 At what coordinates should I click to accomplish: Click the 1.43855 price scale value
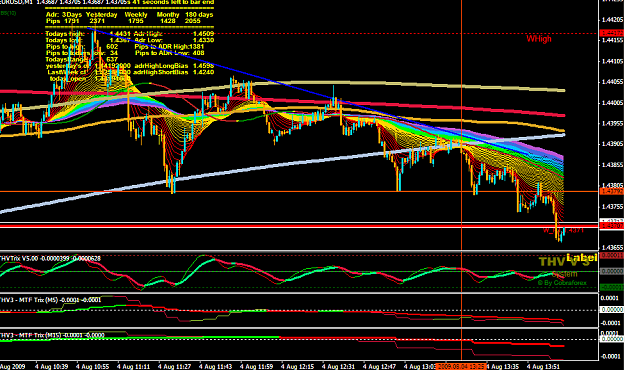click(x=613, y=165)
